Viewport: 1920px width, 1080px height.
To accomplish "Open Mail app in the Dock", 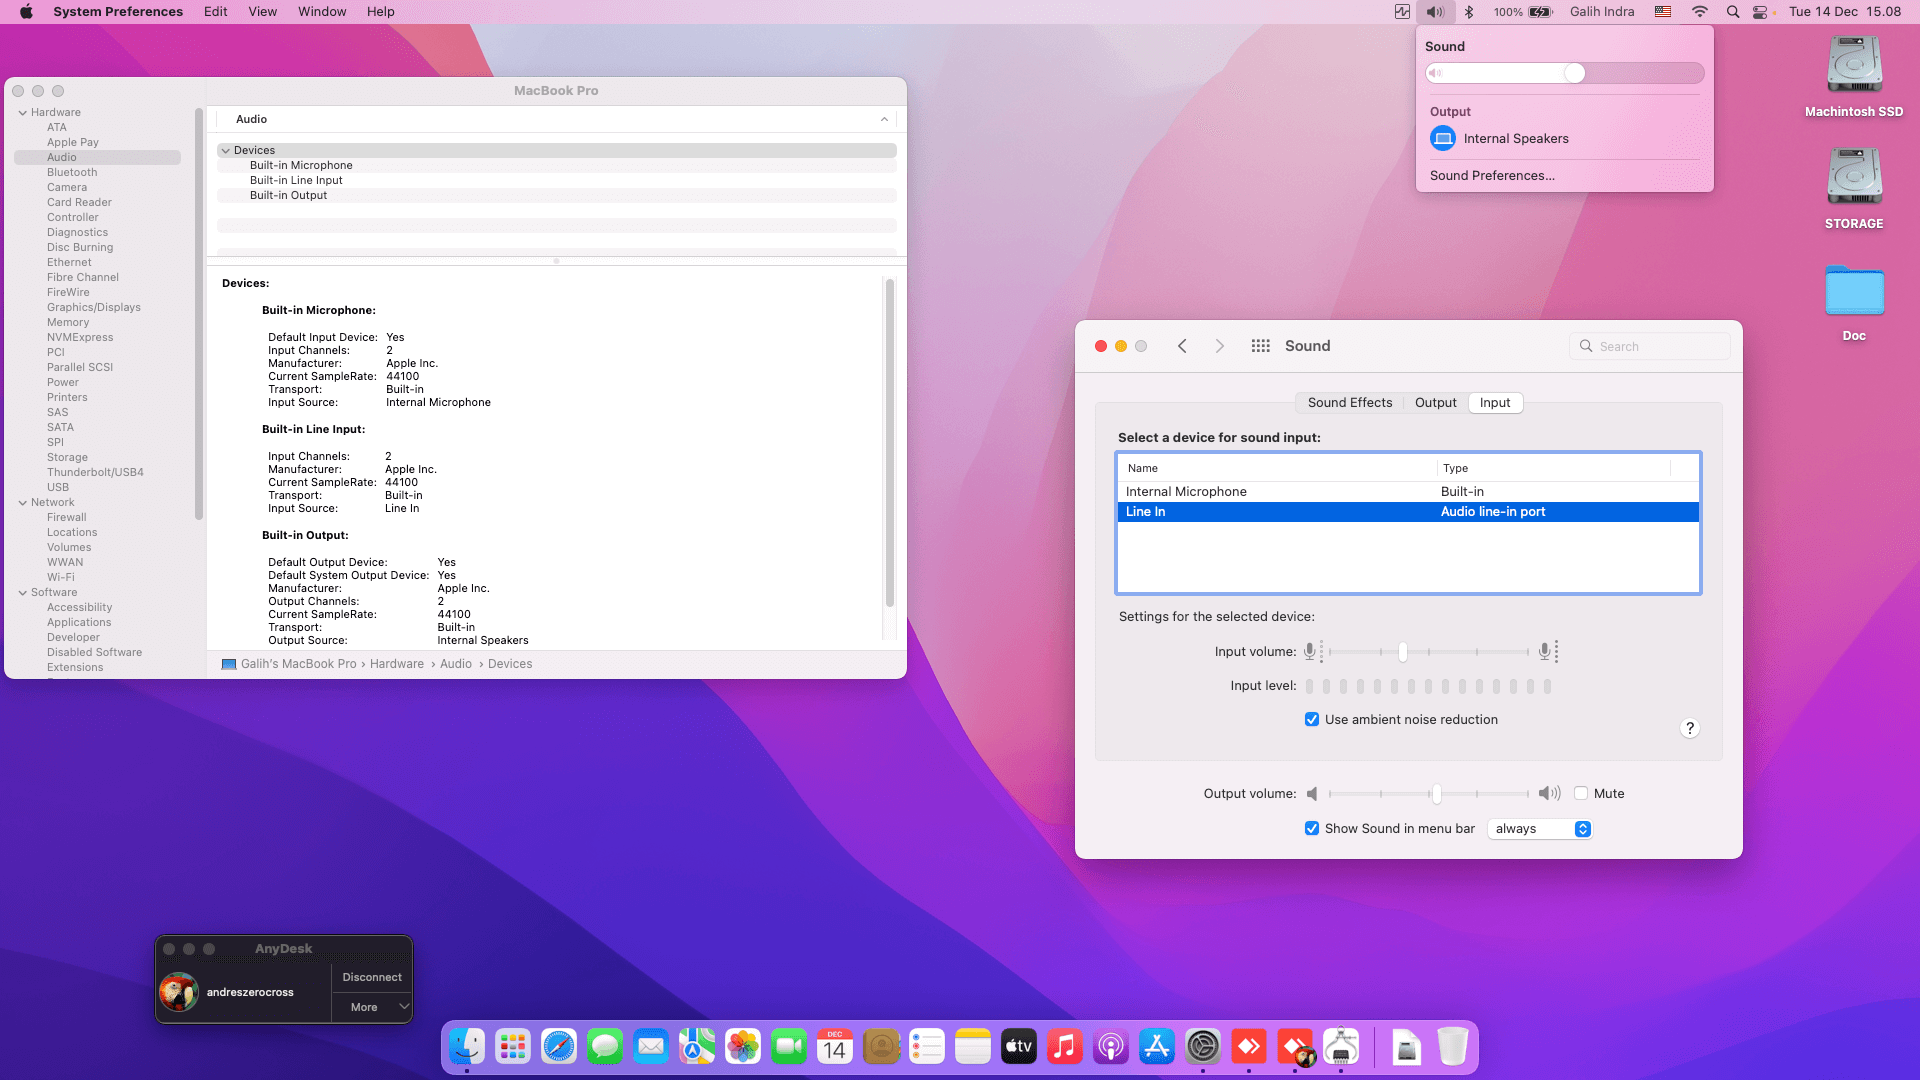I will (651, 1046).
